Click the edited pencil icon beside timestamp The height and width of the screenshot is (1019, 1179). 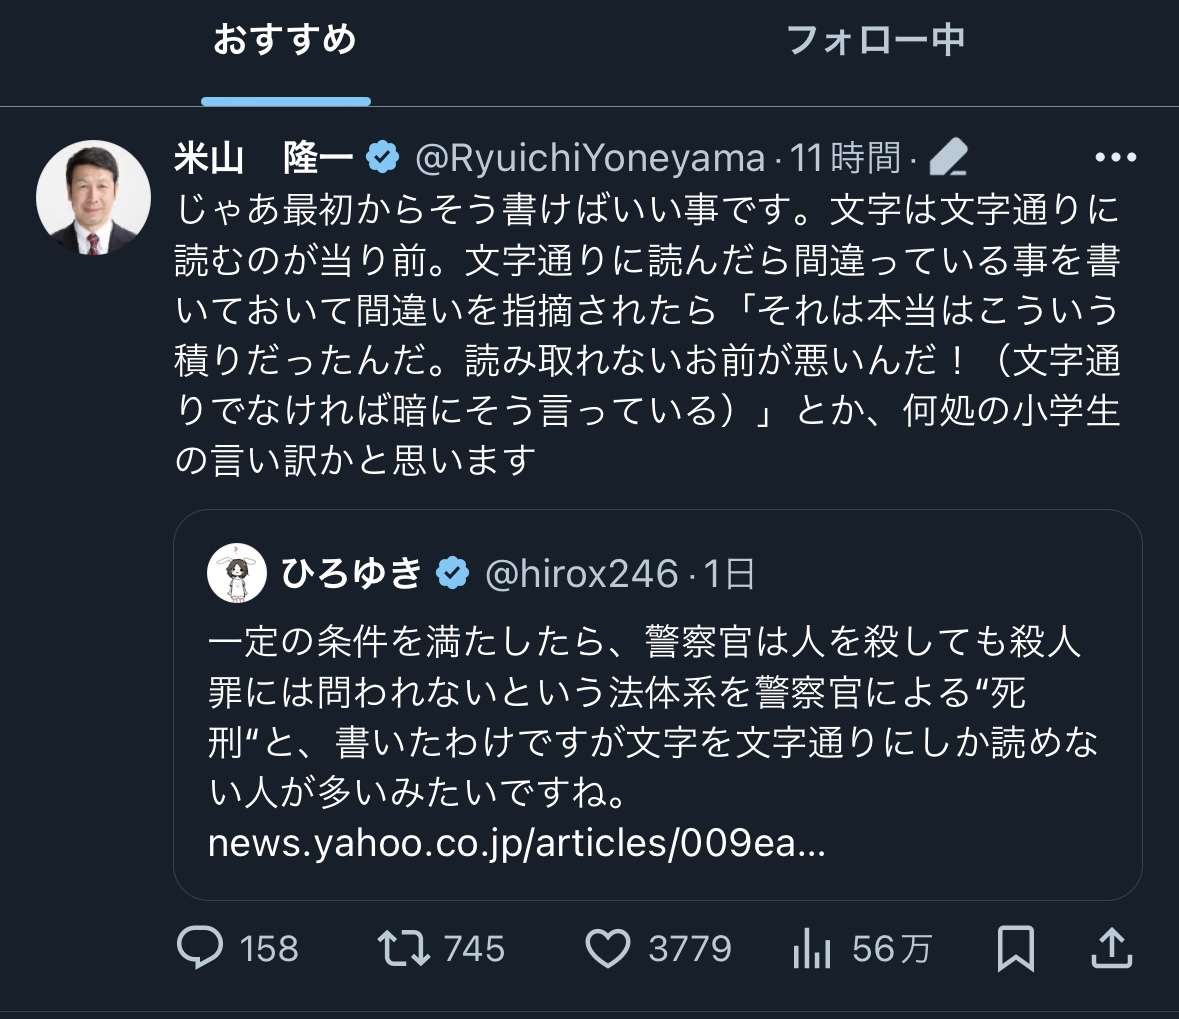click(x=948, y=158)
